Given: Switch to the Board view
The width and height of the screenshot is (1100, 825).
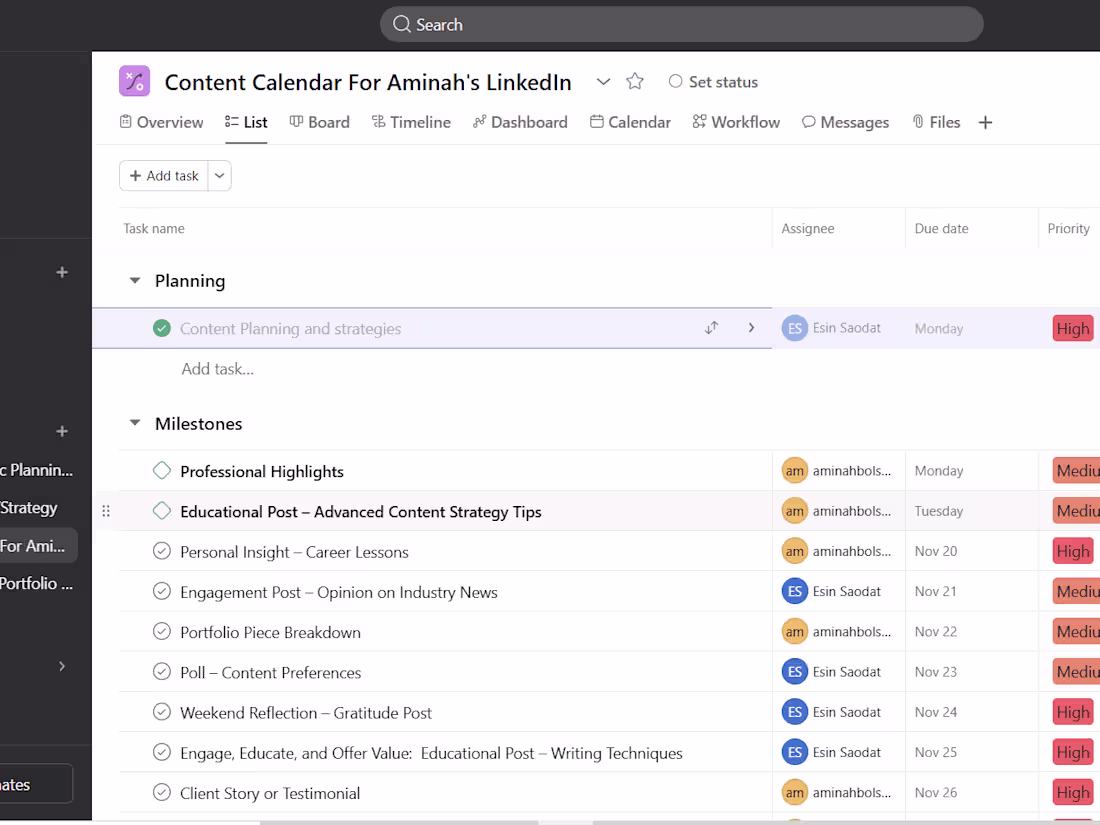Looking at the screenshot, I should click(319, 121).
